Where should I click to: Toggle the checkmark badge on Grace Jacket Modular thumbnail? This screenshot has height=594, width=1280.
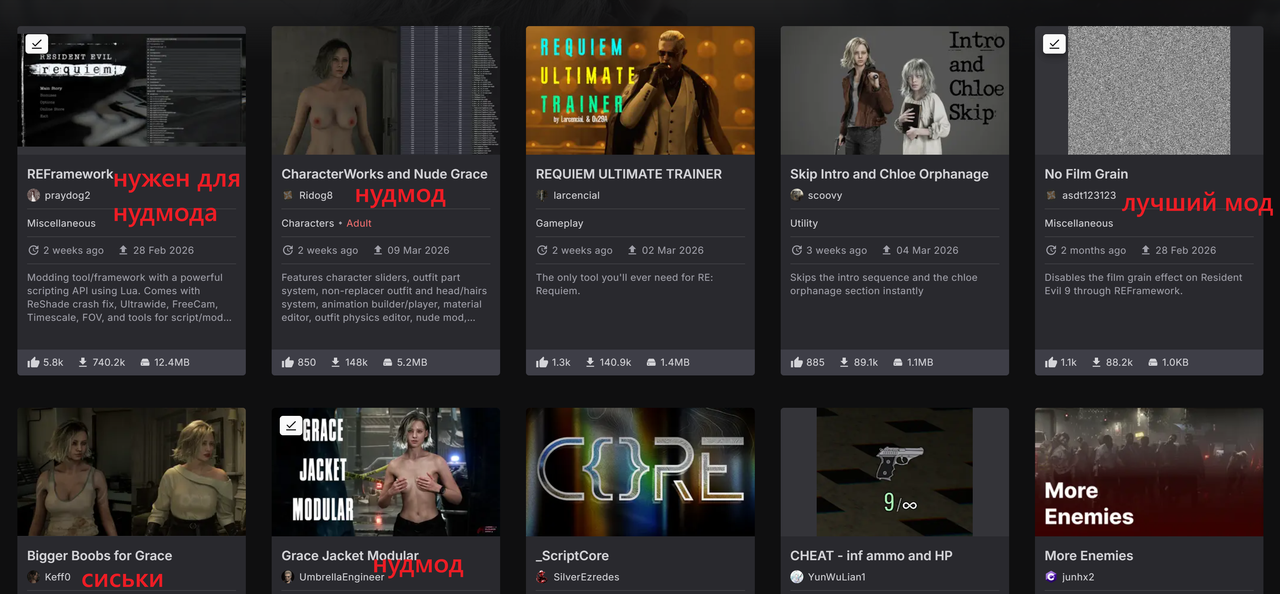(290, 425)
